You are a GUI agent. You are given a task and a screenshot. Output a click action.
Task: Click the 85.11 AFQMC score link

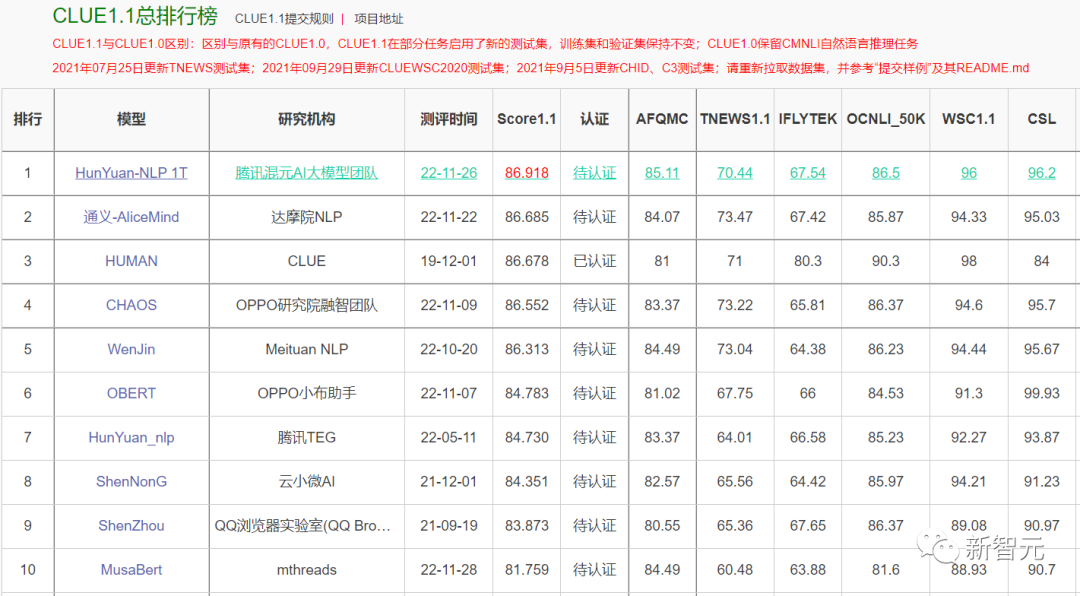click(662, 173)
